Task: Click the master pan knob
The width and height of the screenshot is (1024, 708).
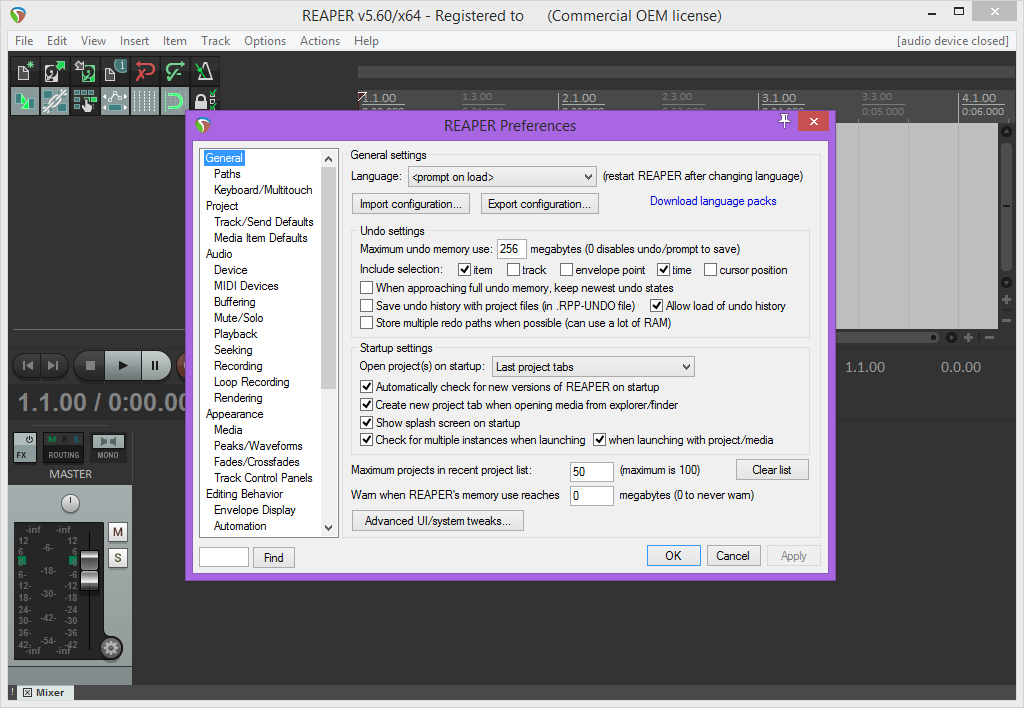Action: (70, 504)
